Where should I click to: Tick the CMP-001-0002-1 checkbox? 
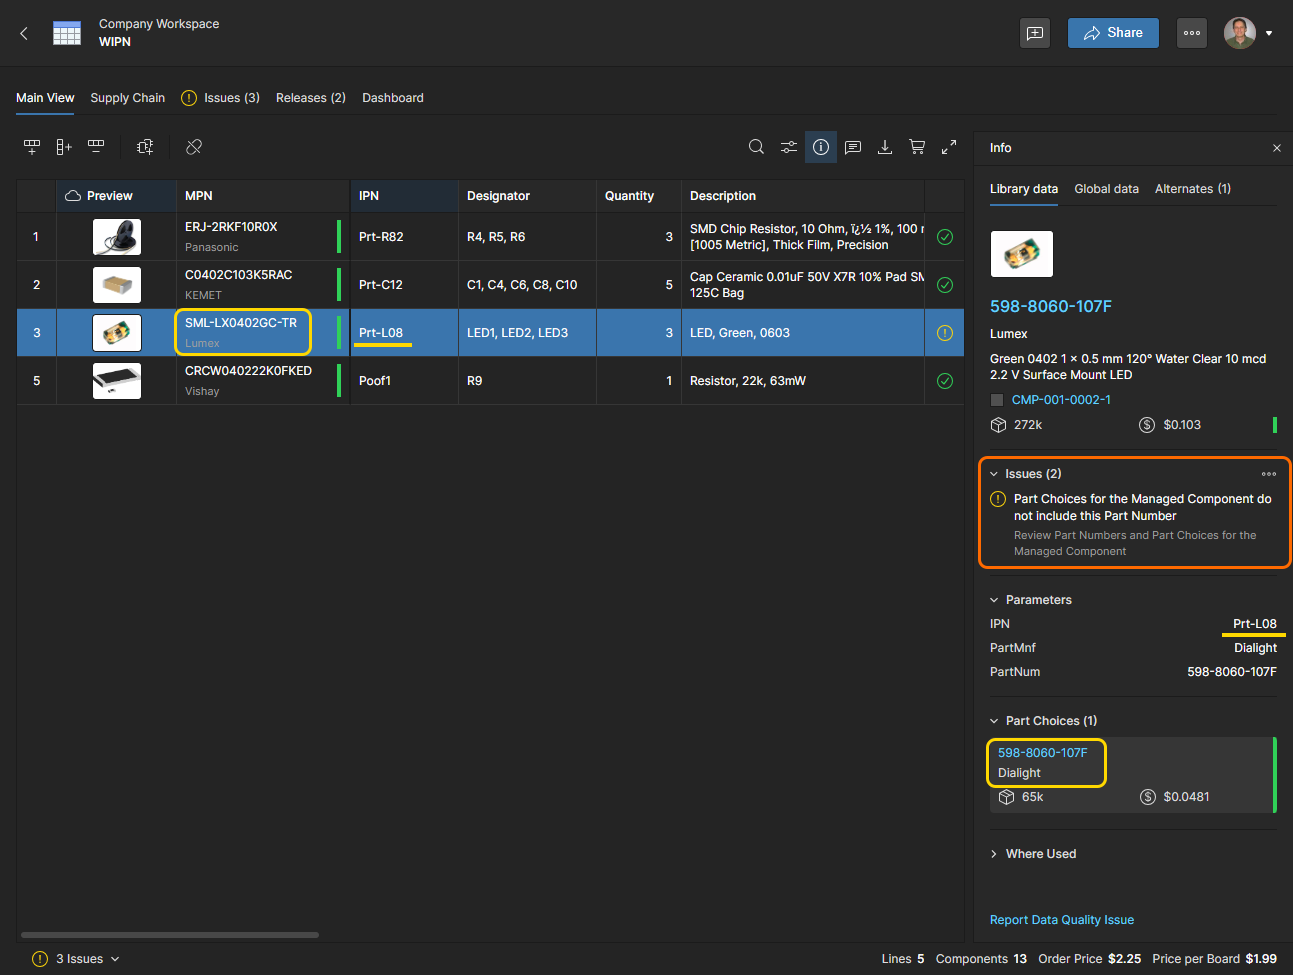[997, 400]
